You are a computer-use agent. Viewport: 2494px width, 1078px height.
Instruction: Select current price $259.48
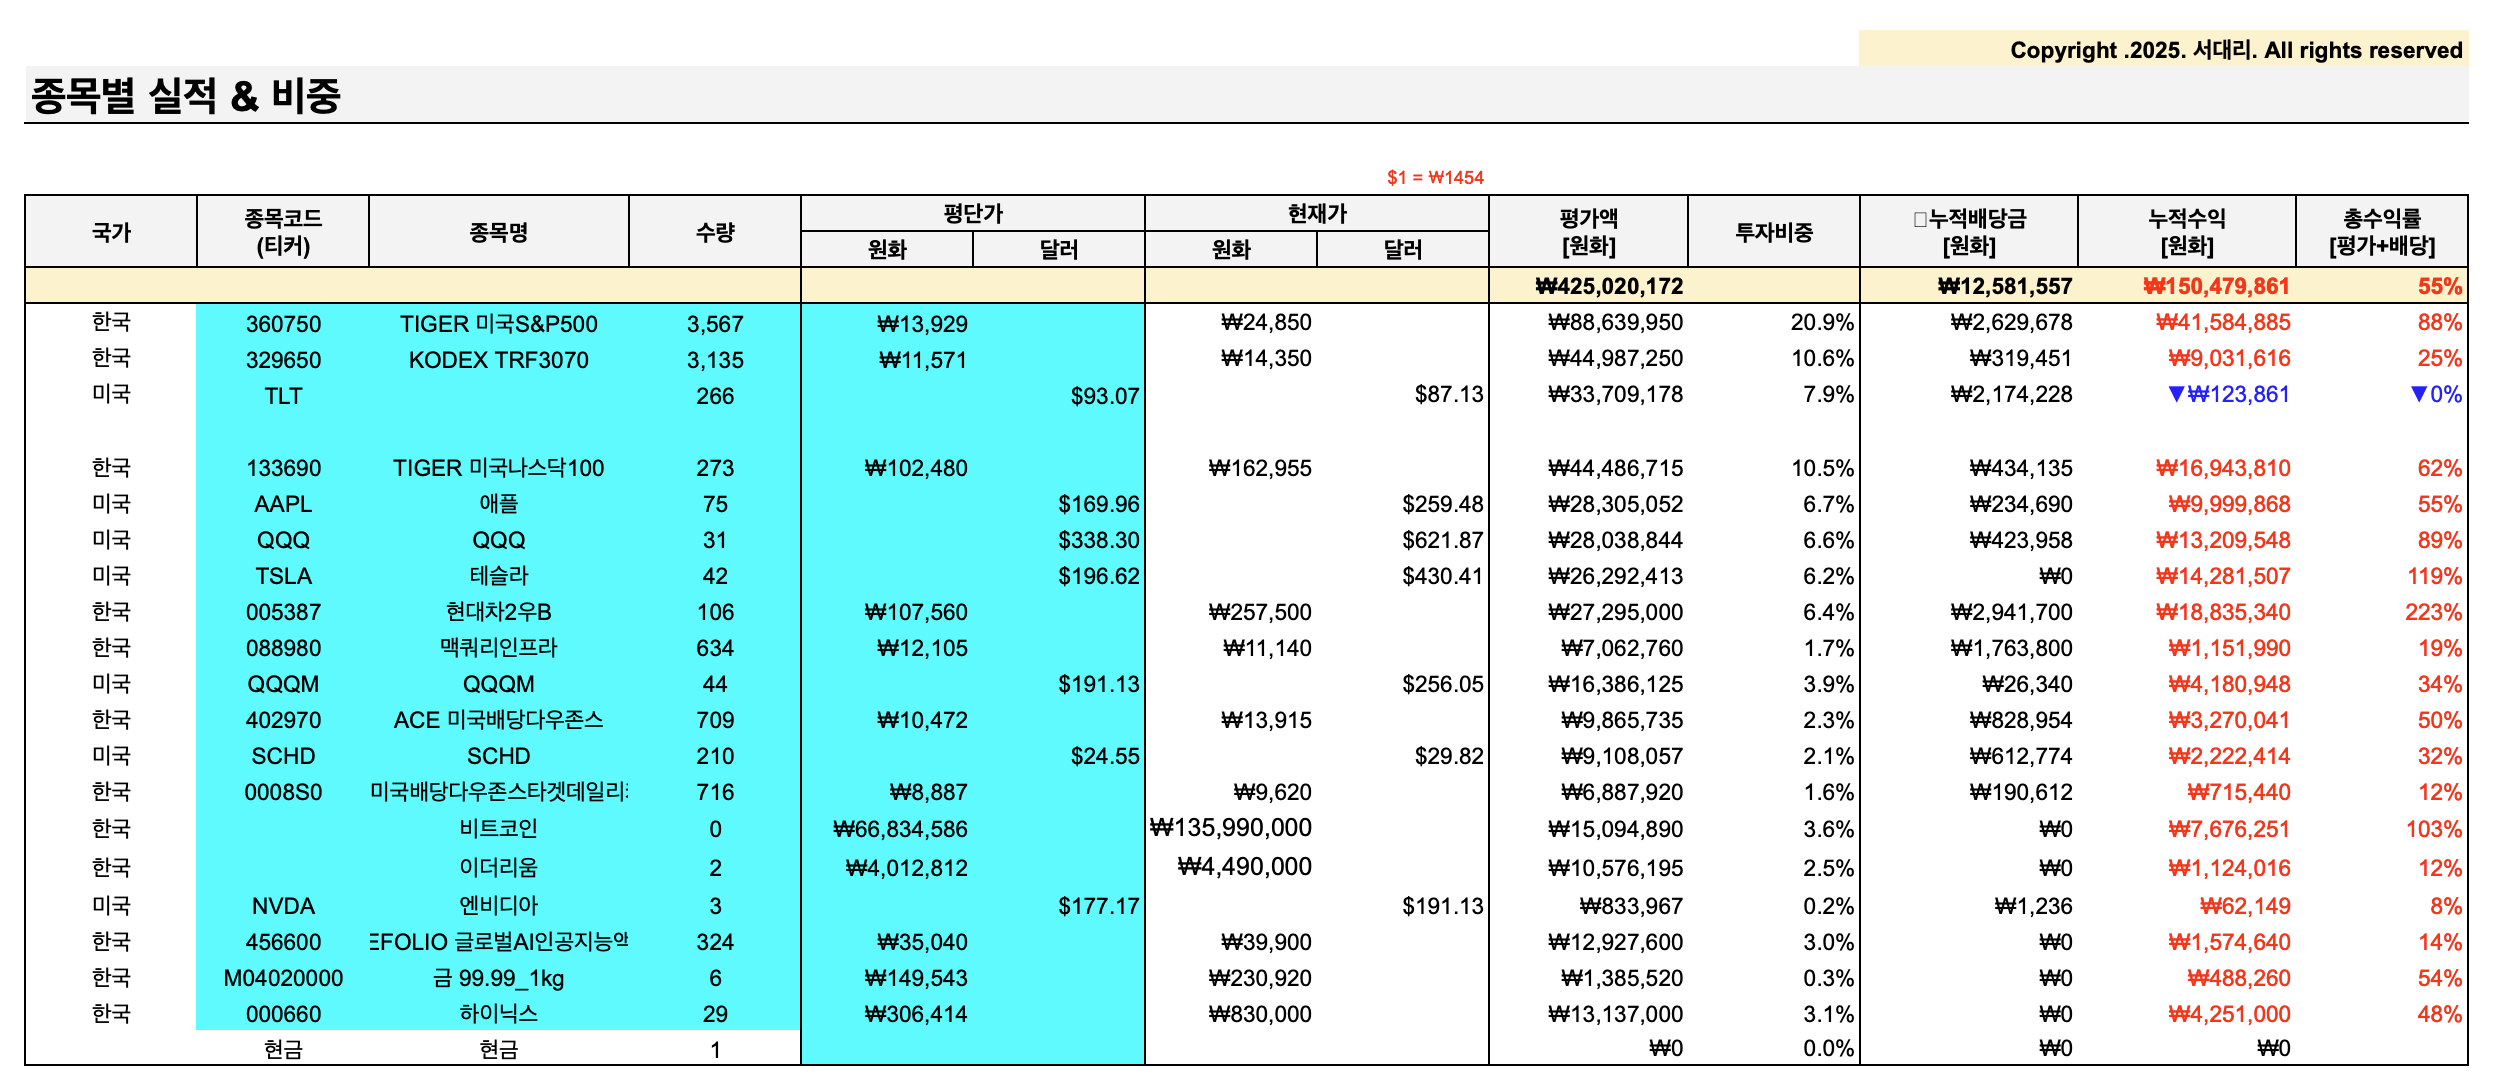tap(1443, 504)
